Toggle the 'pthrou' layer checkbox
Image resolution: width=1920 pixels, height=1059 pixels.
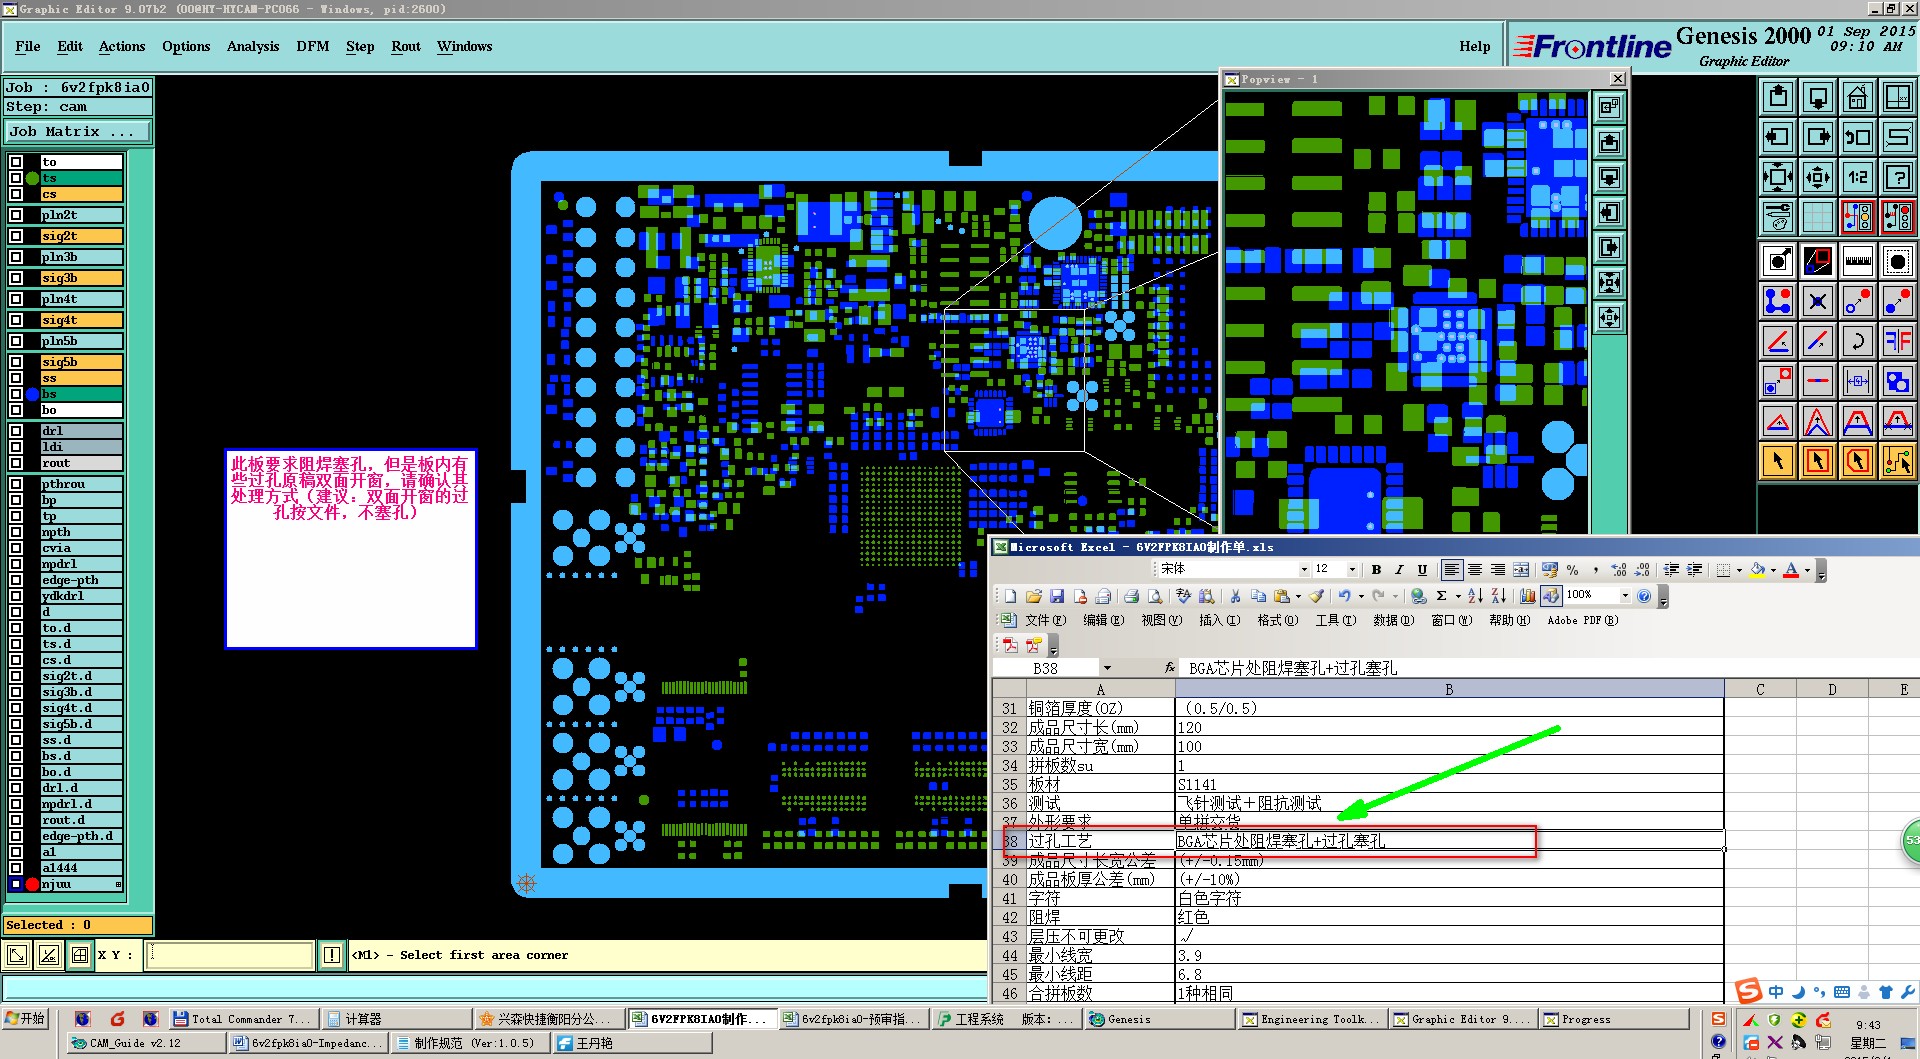point(16,484)
